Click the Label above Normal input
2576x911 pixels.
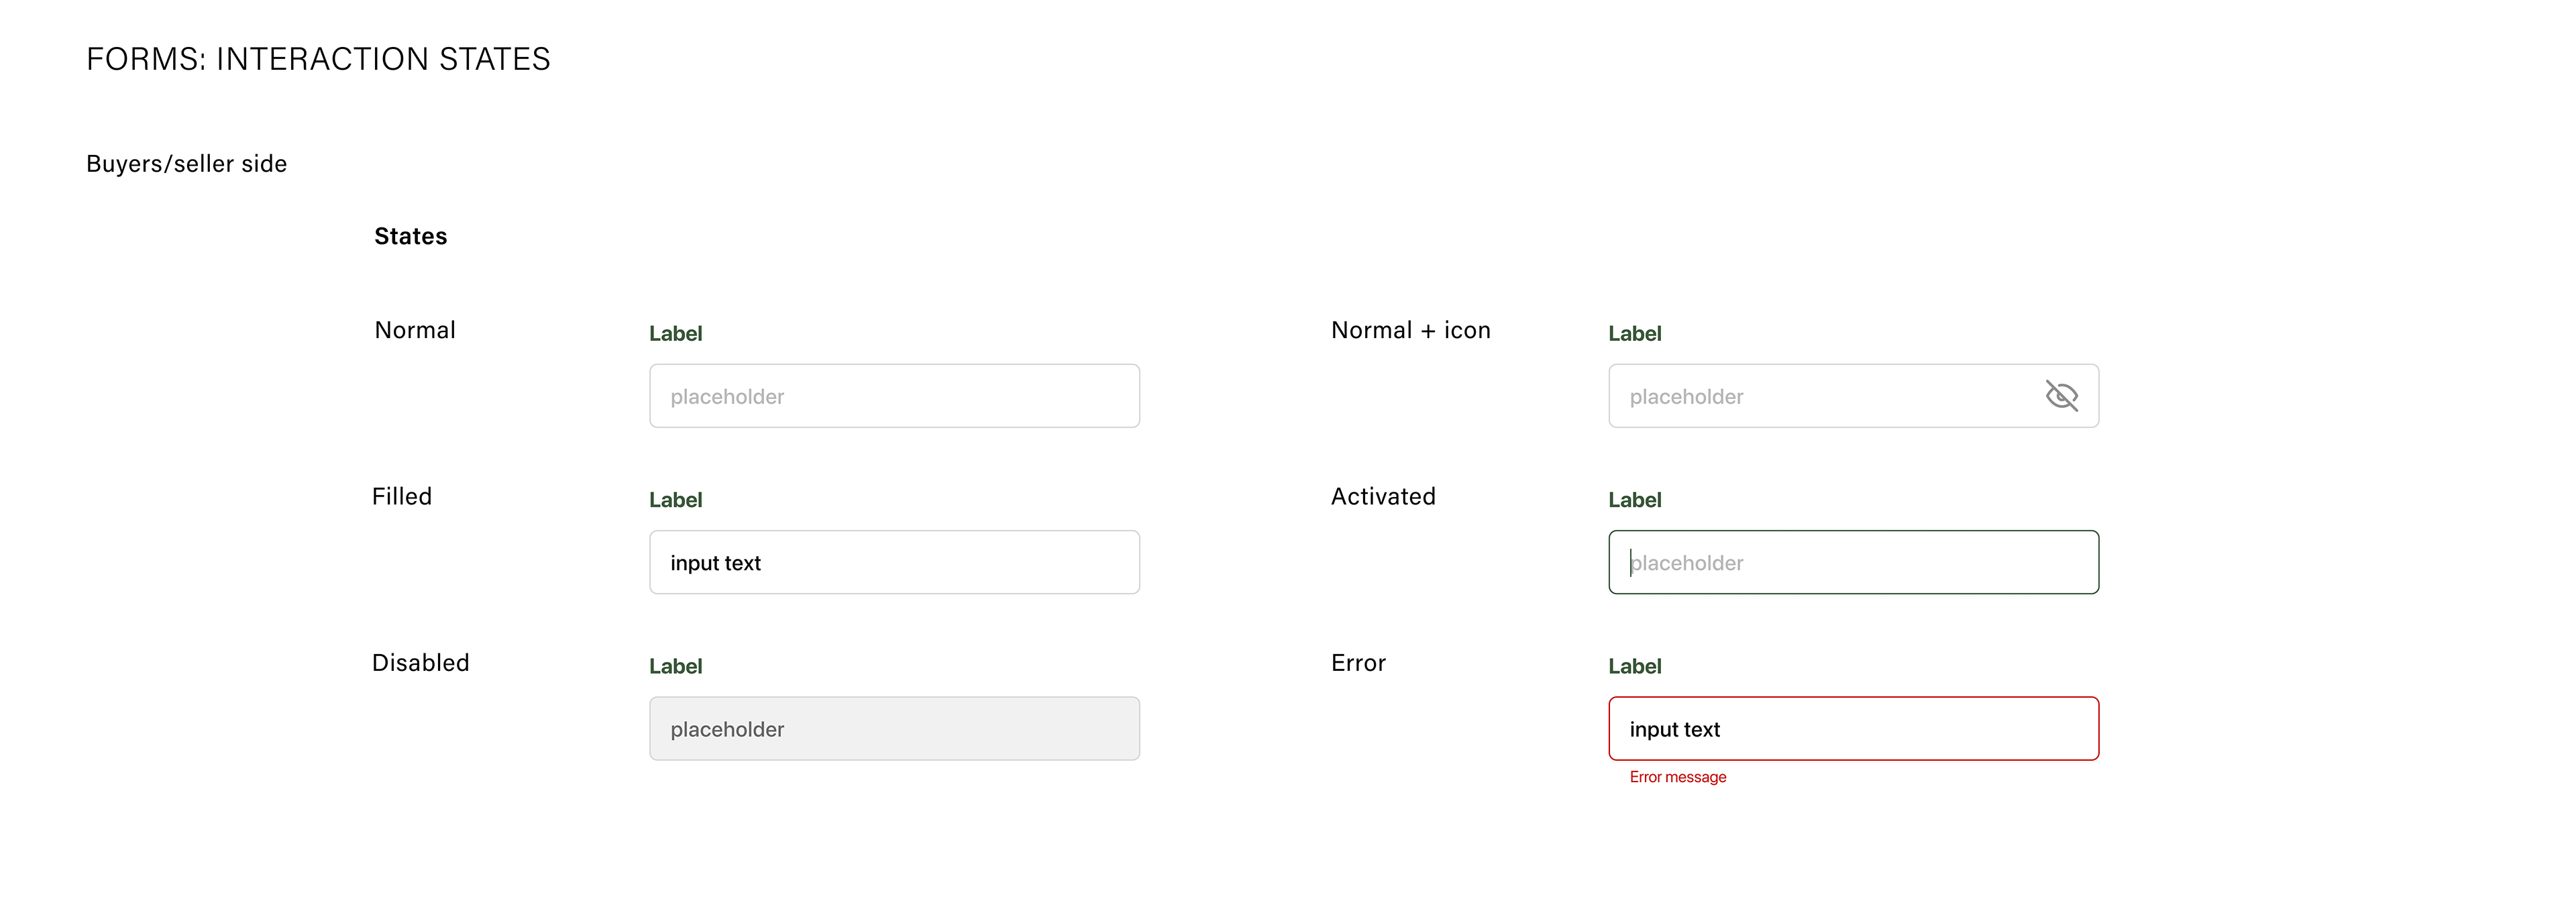tap(675, 334)
